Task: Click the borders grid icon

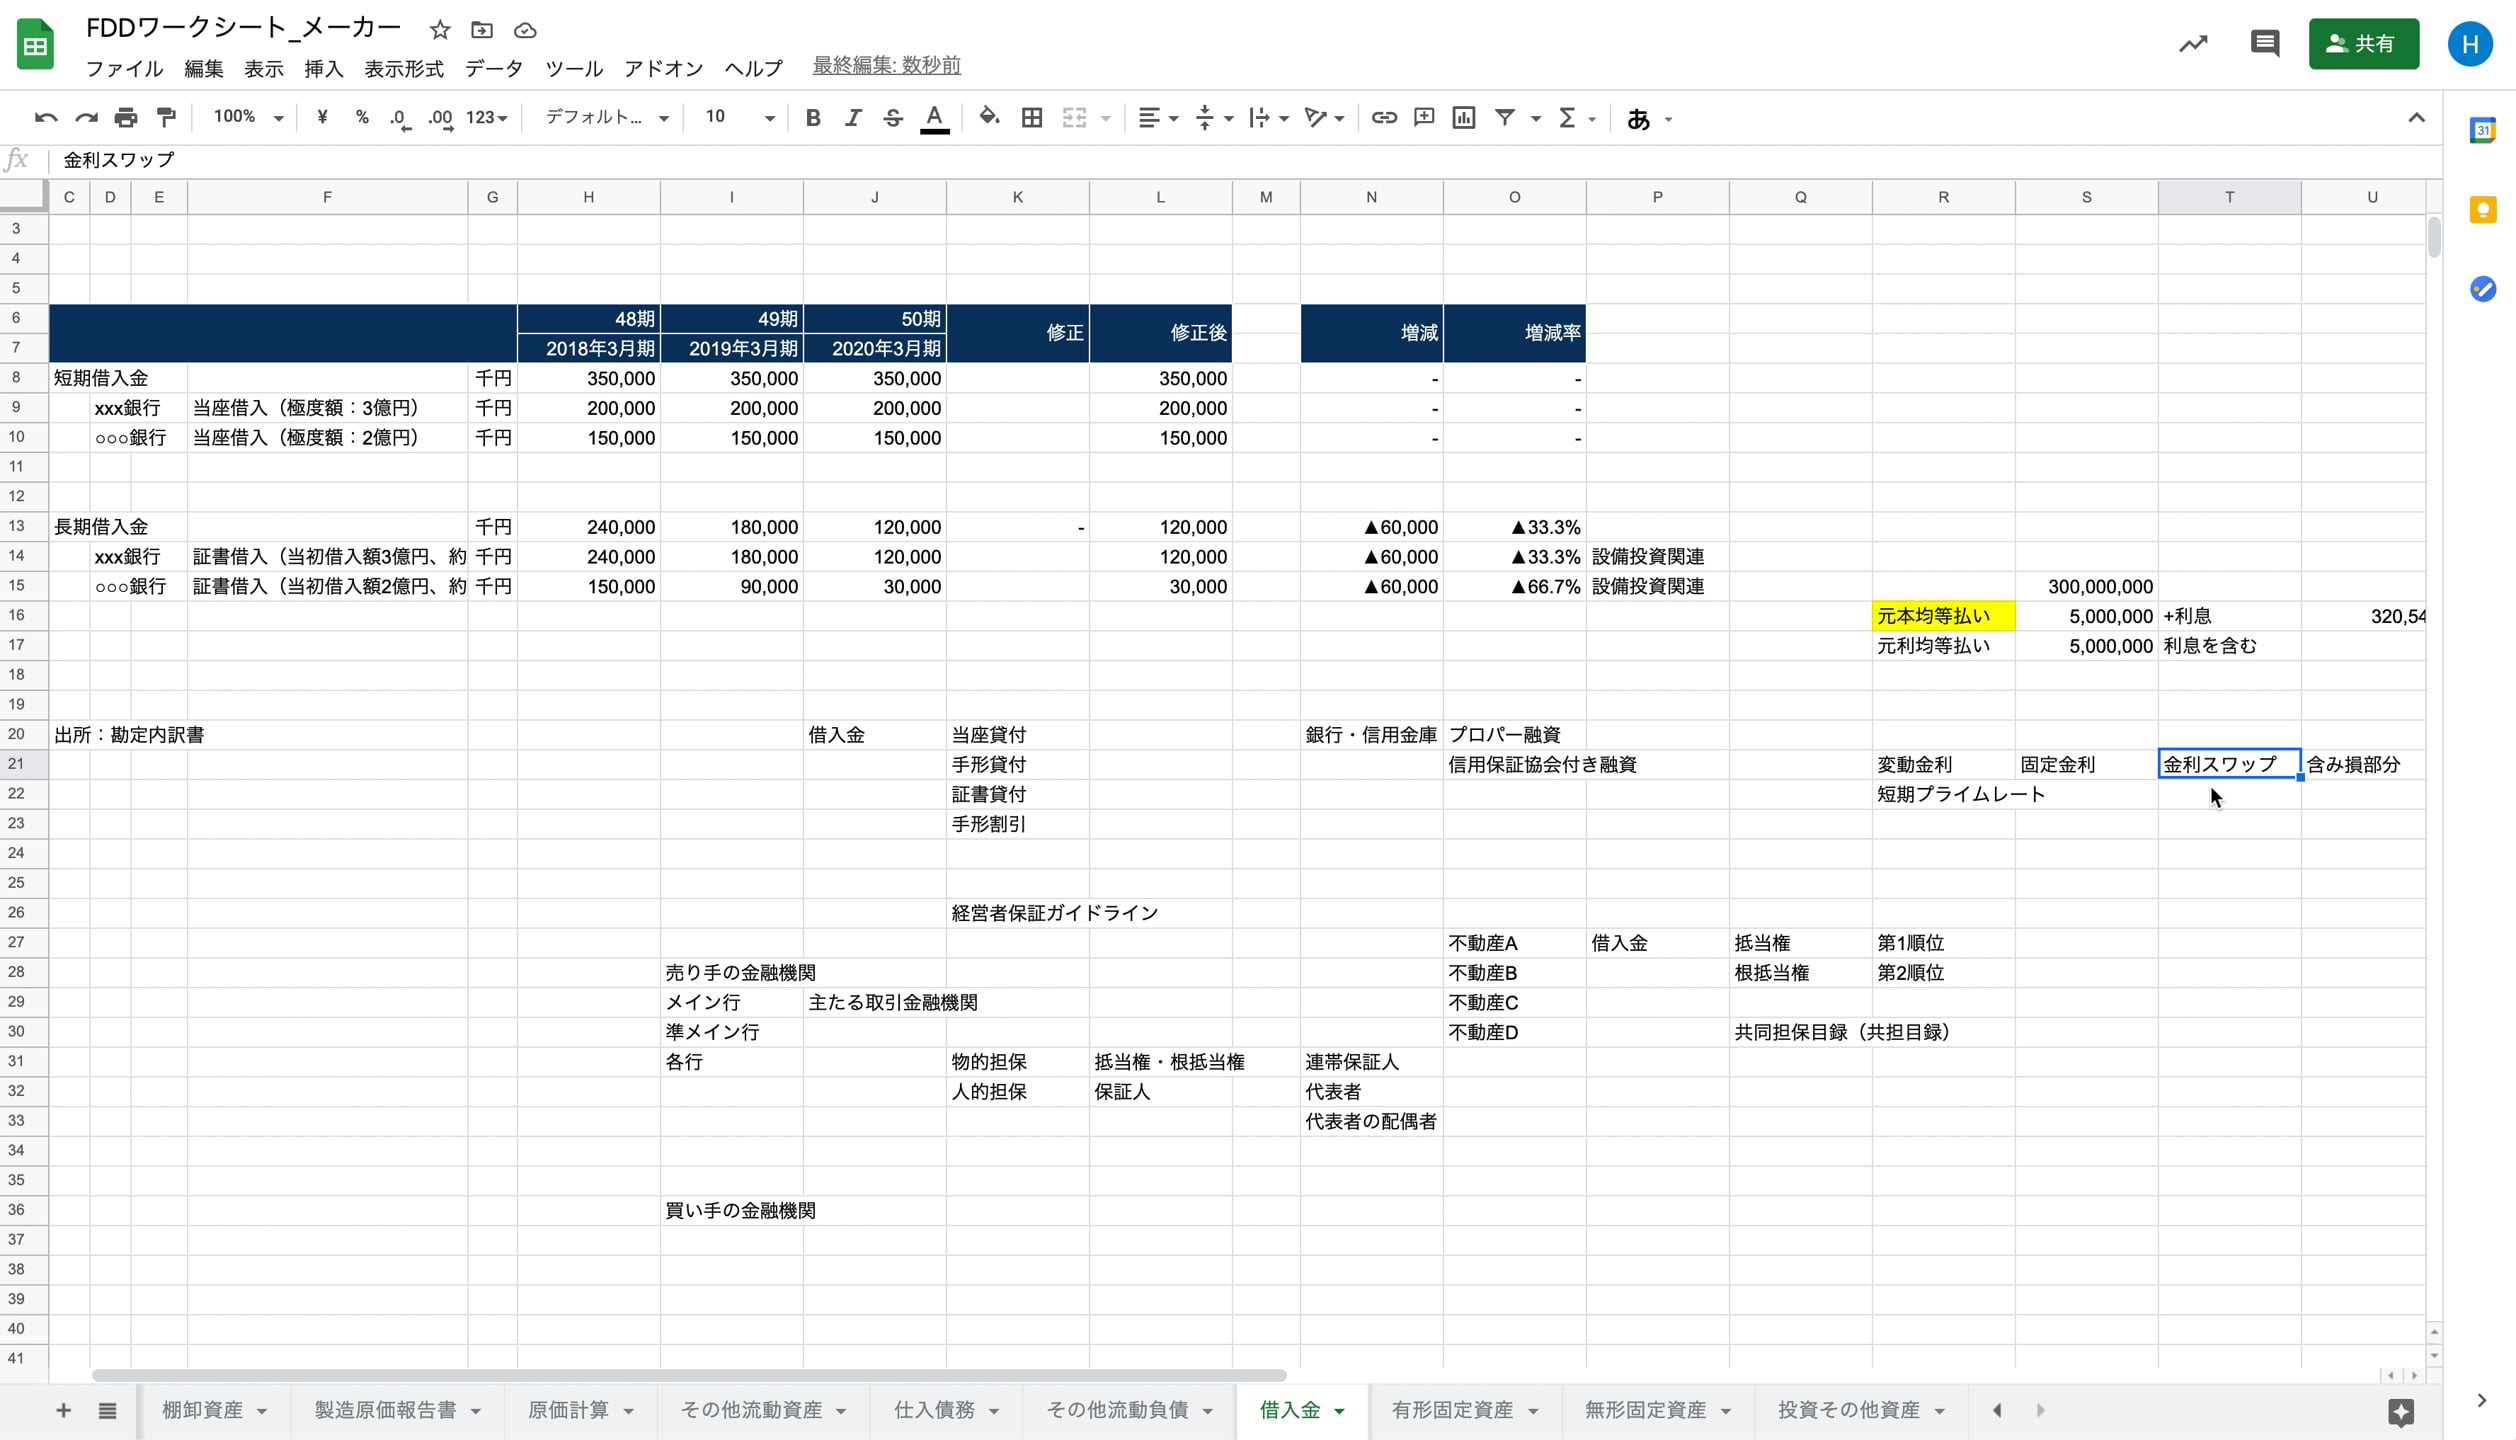Action: pyautogui.click(x=1031, y=118)
